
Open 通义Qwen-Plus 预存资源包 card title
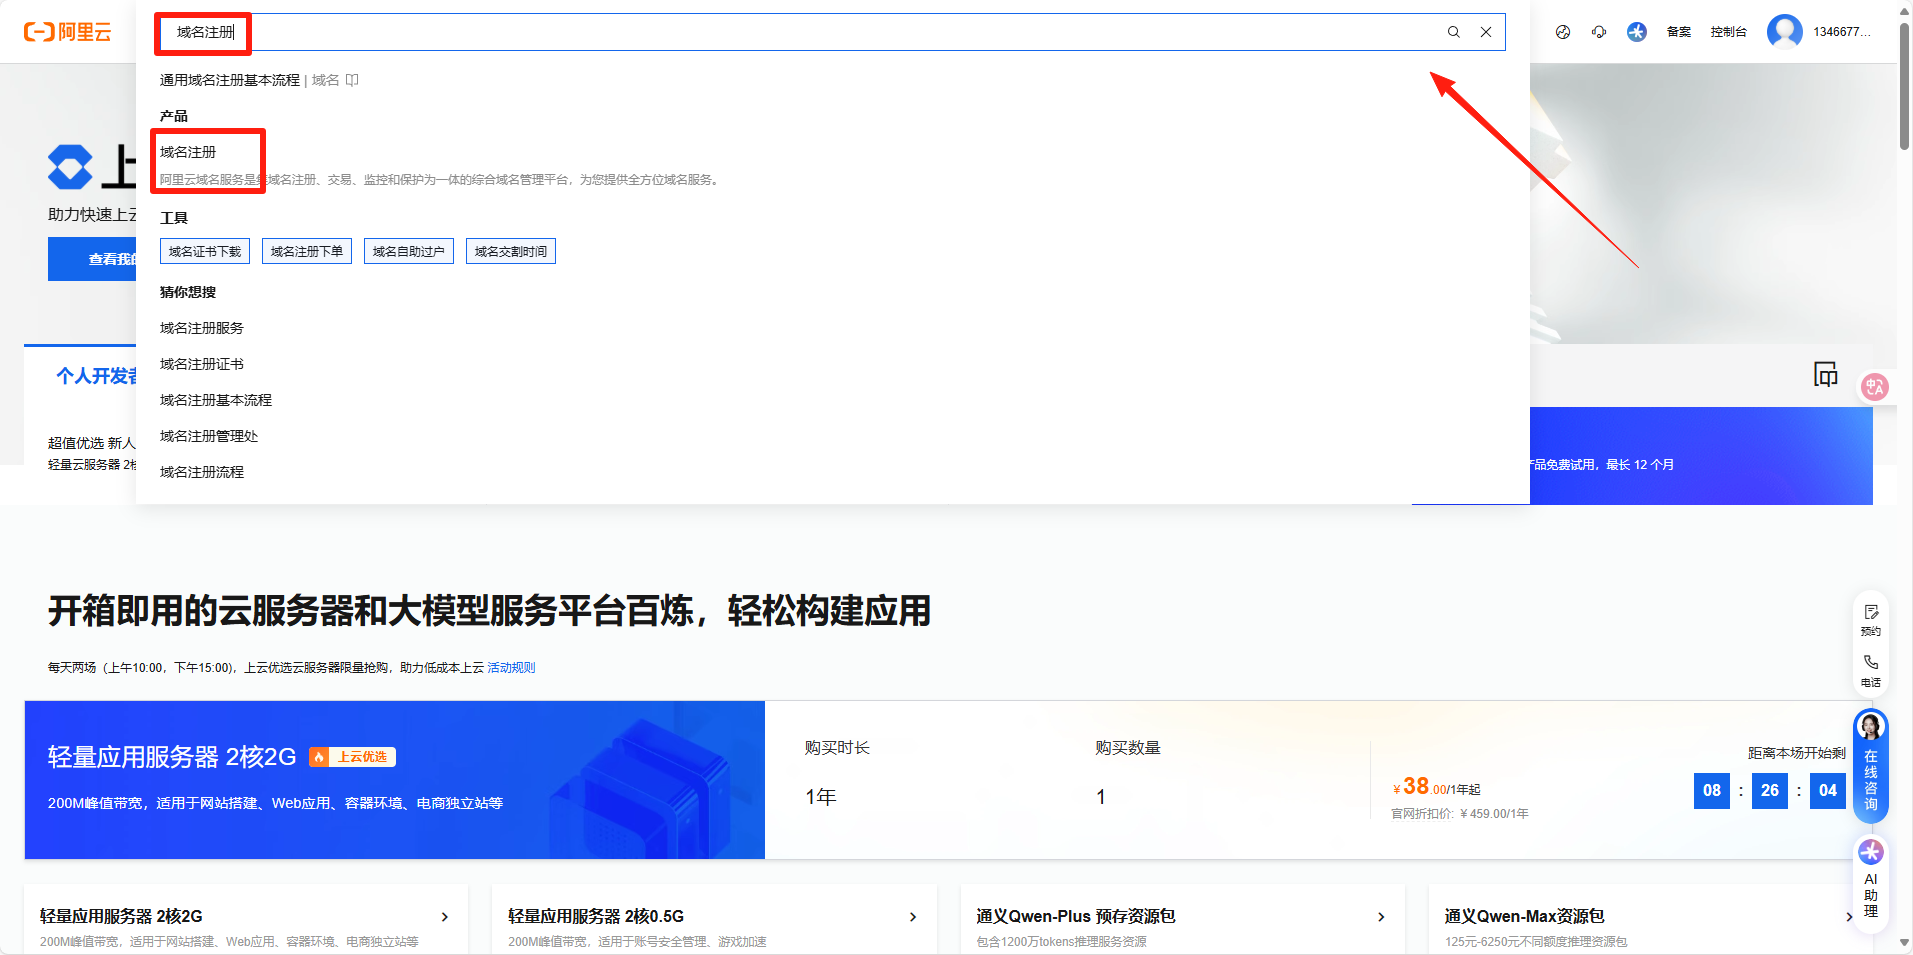click(x=1076, y=916)
